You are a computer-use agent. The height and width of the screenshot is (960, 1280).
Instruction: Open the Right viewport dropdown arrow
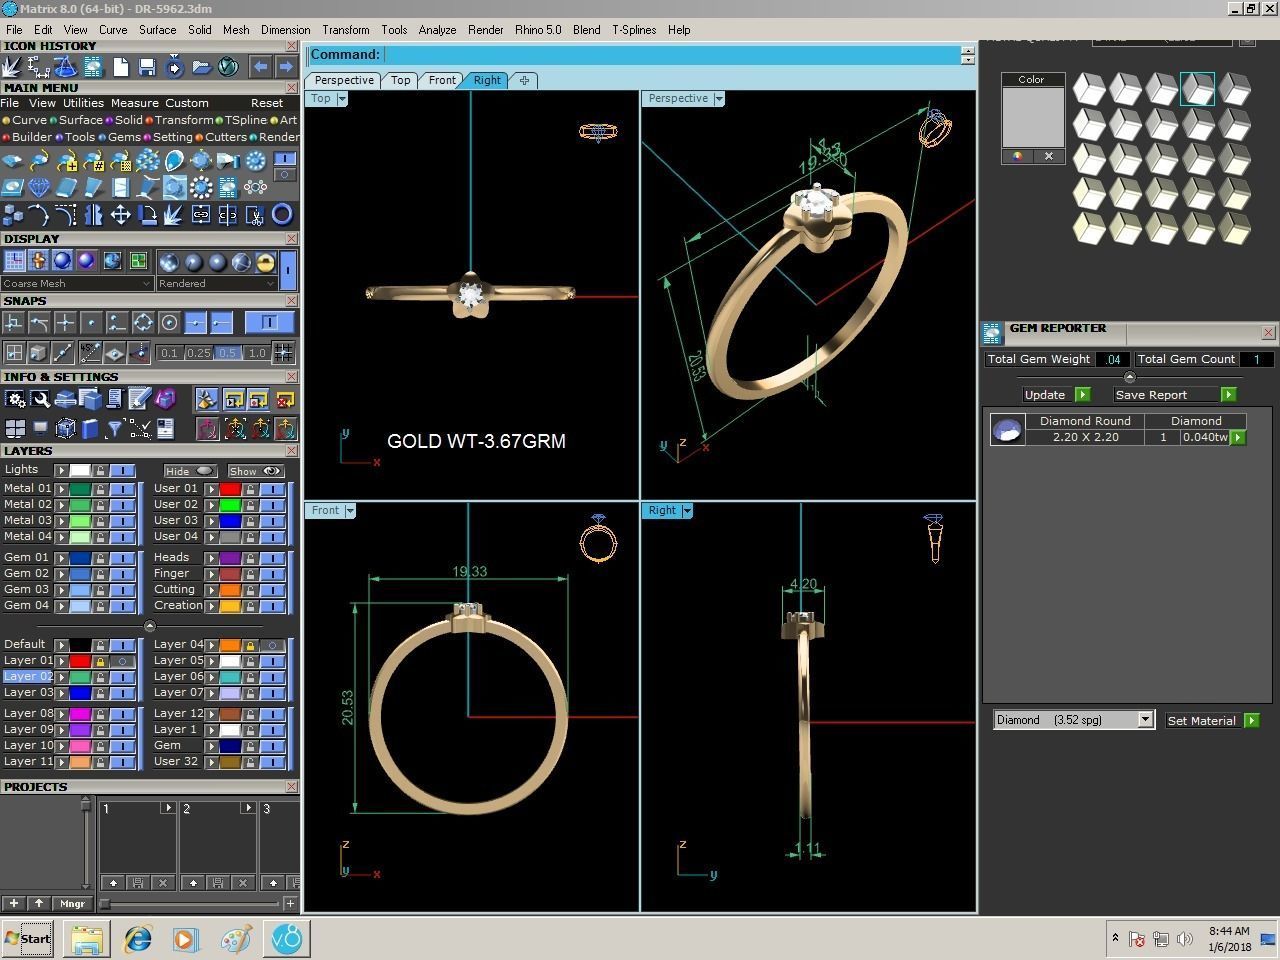pyautogui.click(x=687, y=511)
